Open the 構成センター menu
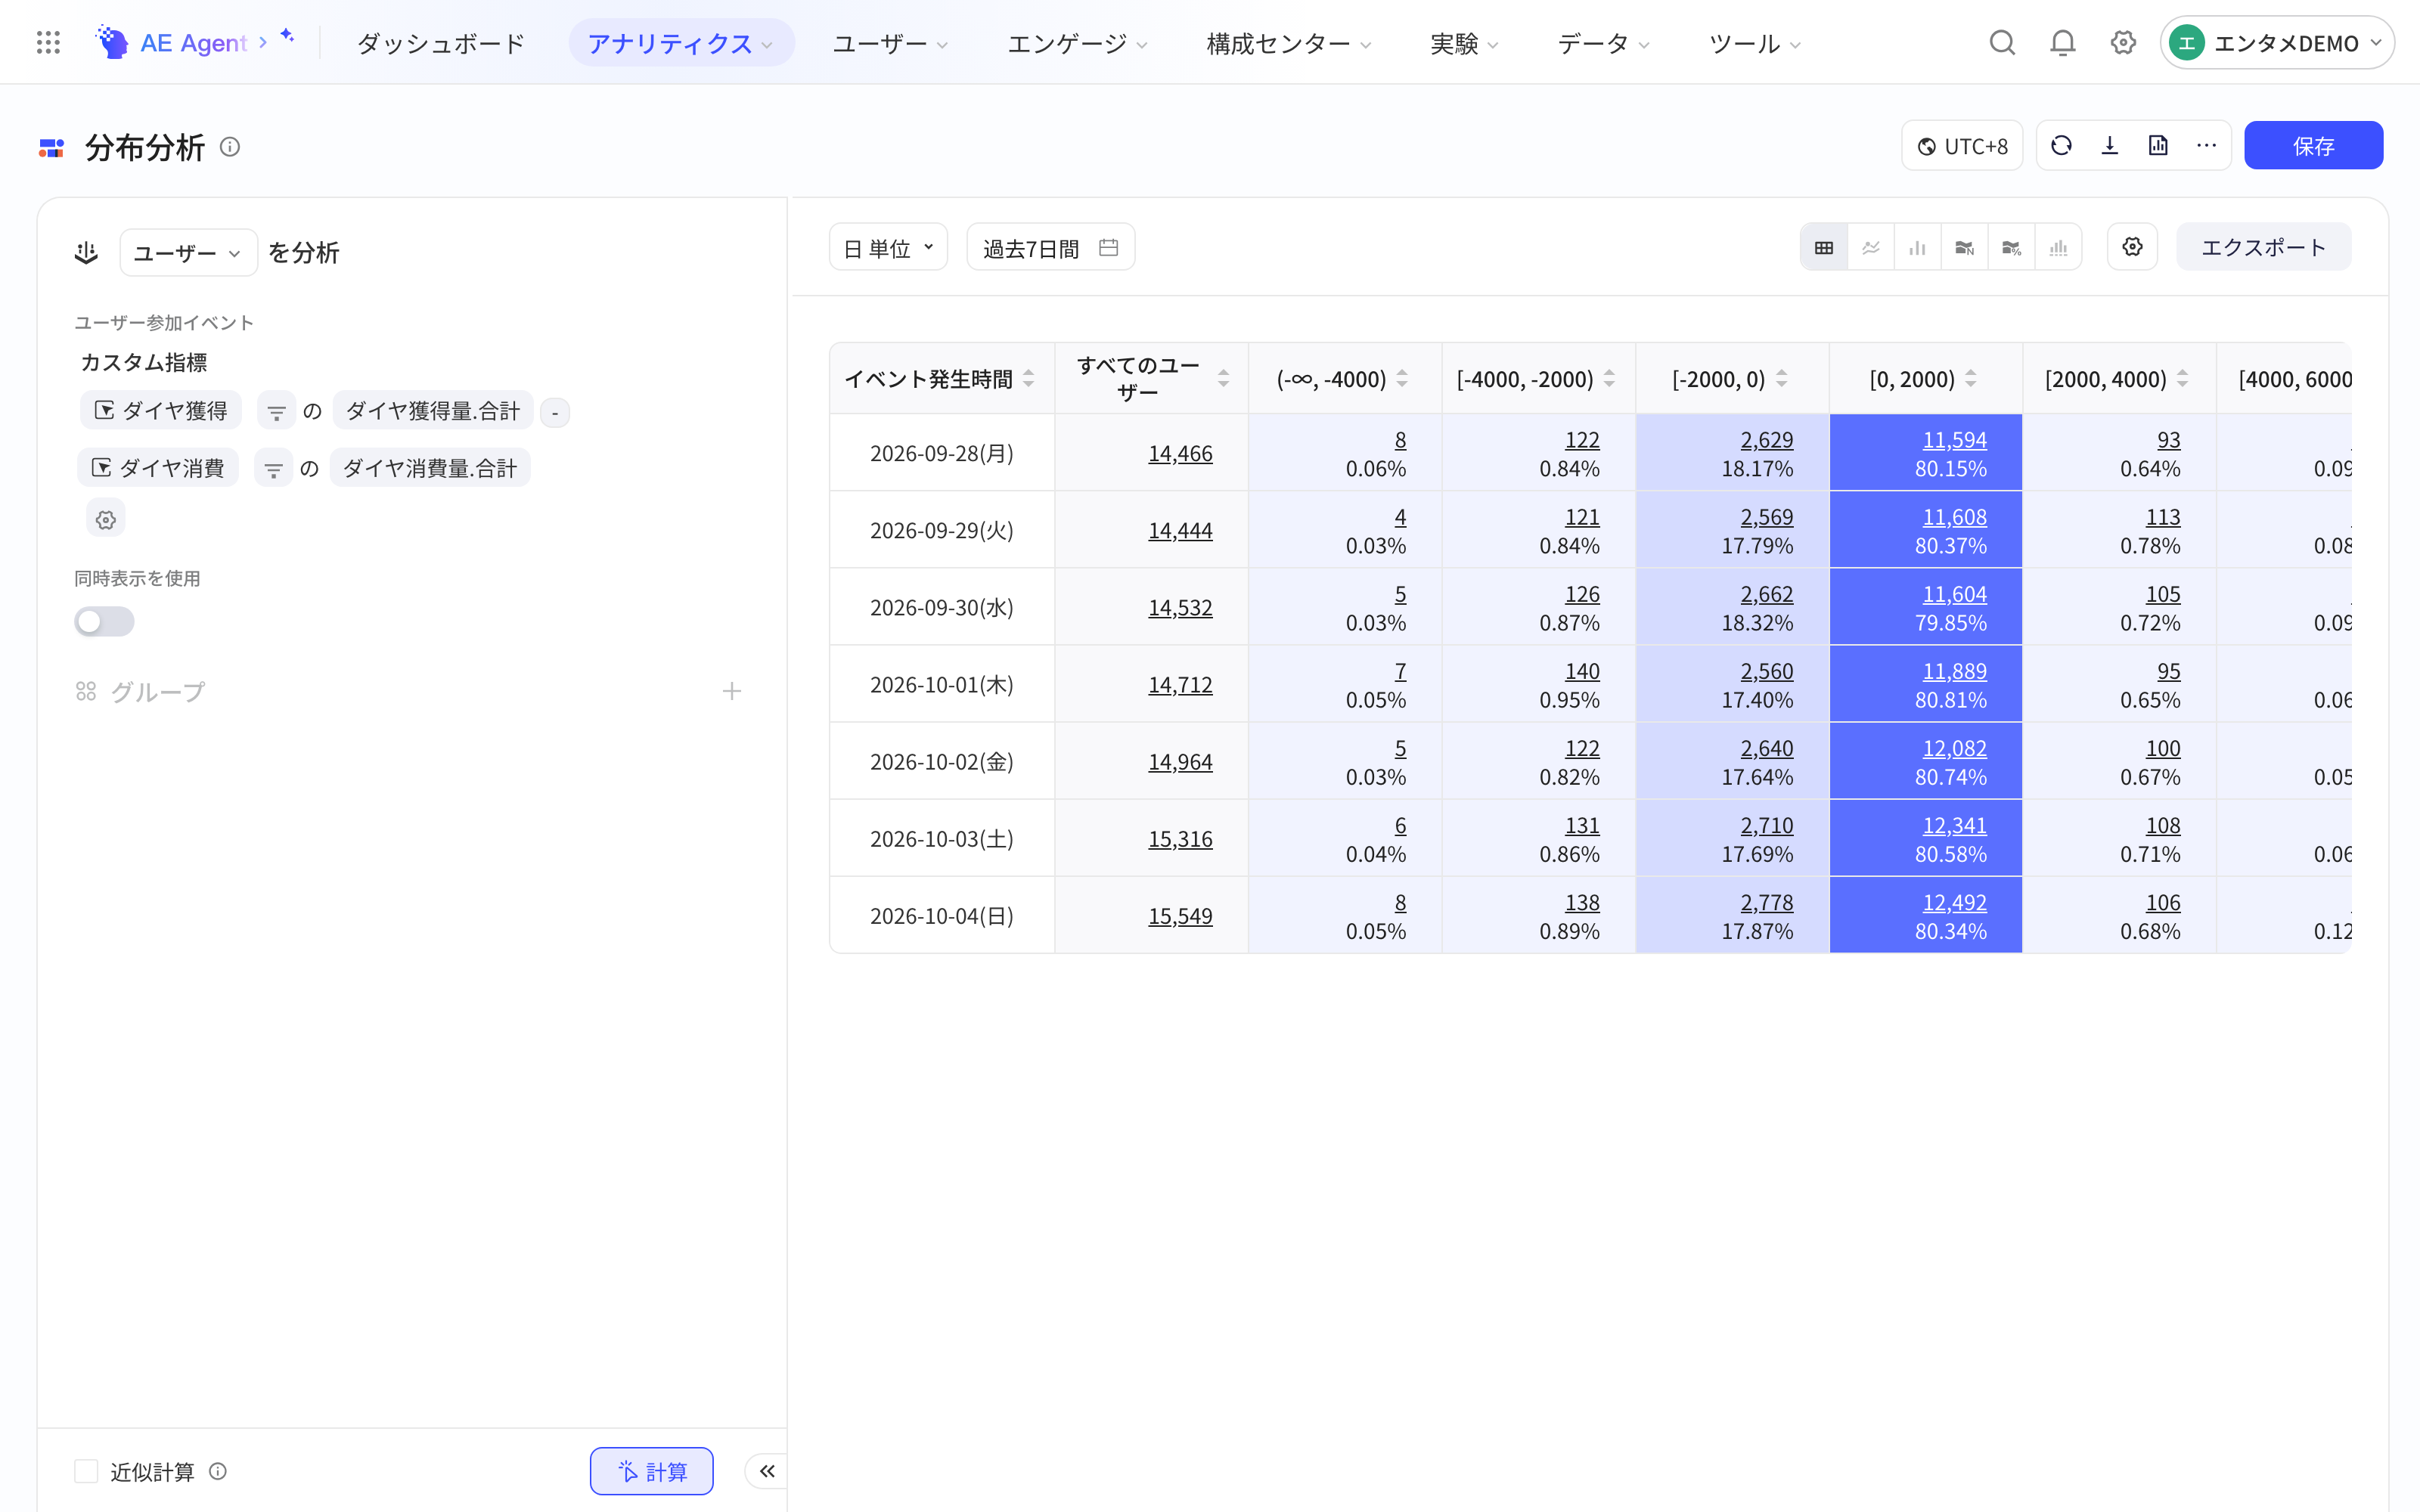 pos(1288,43)
